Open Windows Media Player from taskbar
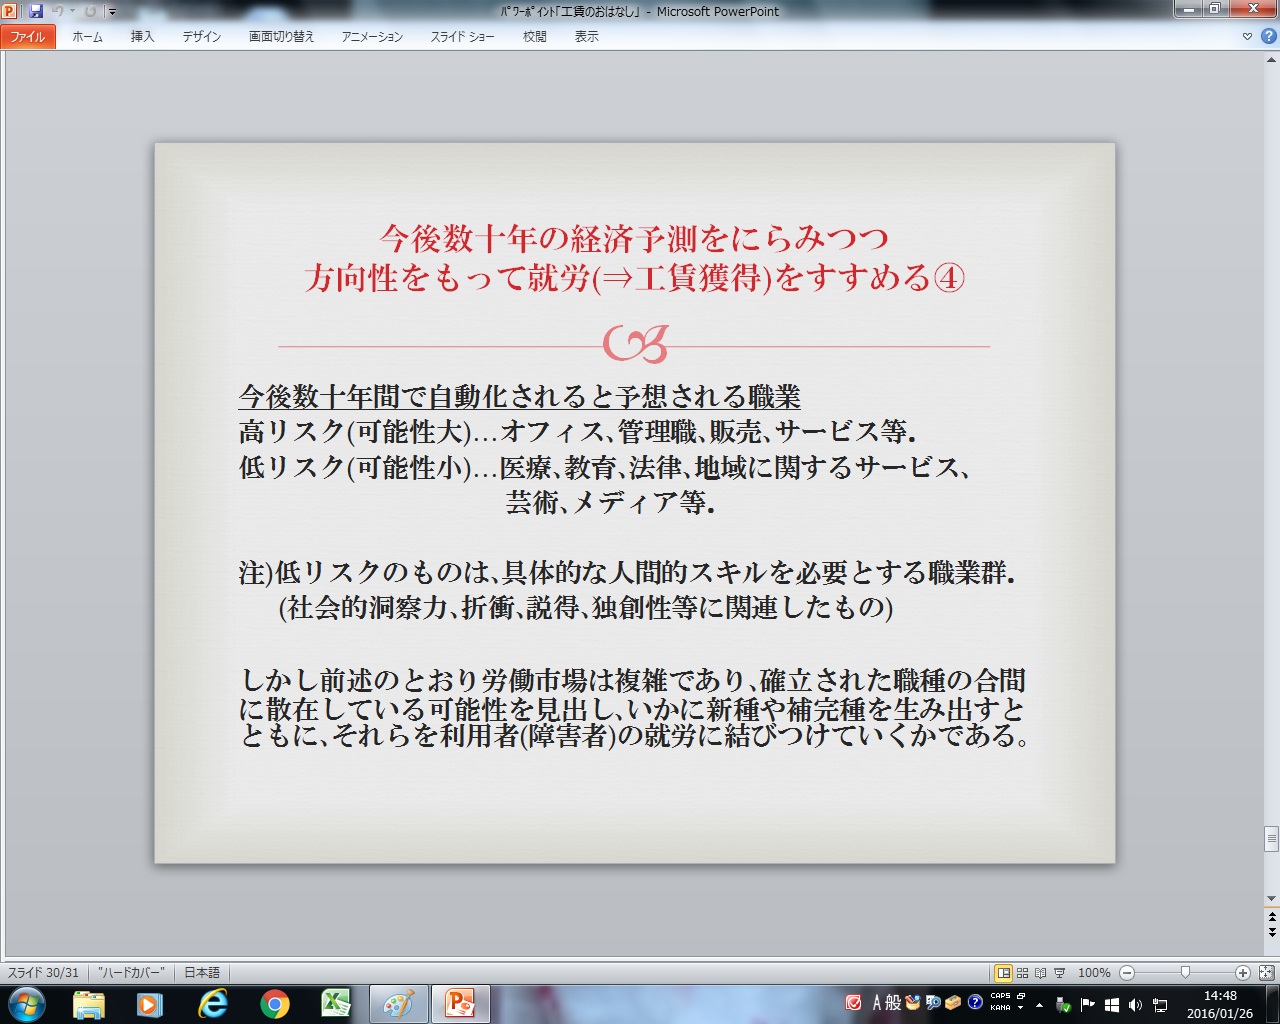The height and width of the screenshot is (1024, 1280). pos(150,1003)
